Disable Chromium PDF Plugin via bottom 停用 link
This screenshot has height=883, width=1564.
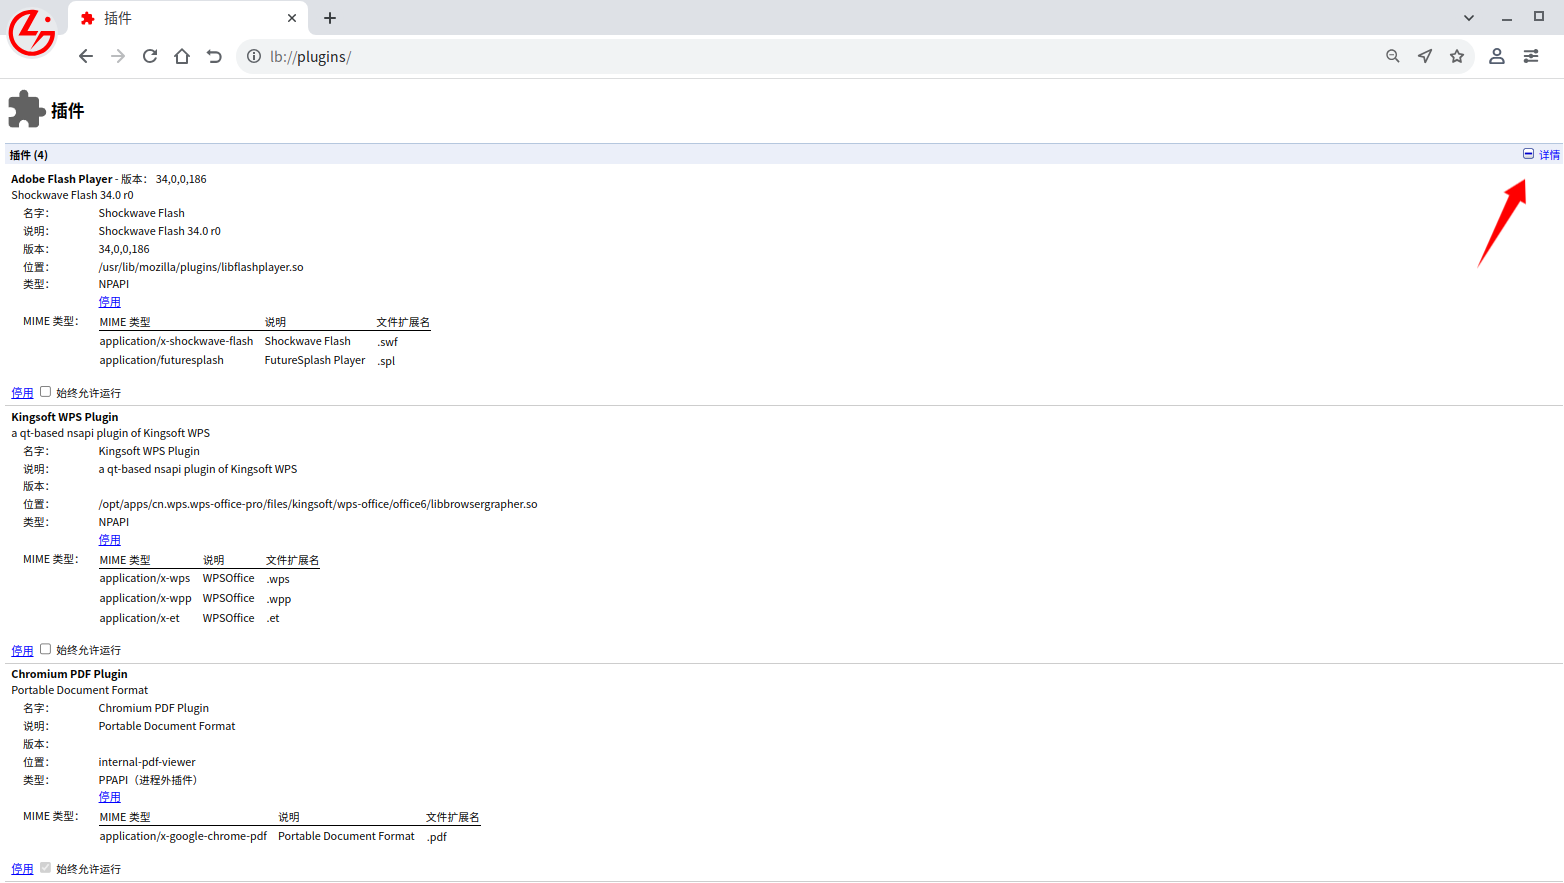(x=22, y=869)
